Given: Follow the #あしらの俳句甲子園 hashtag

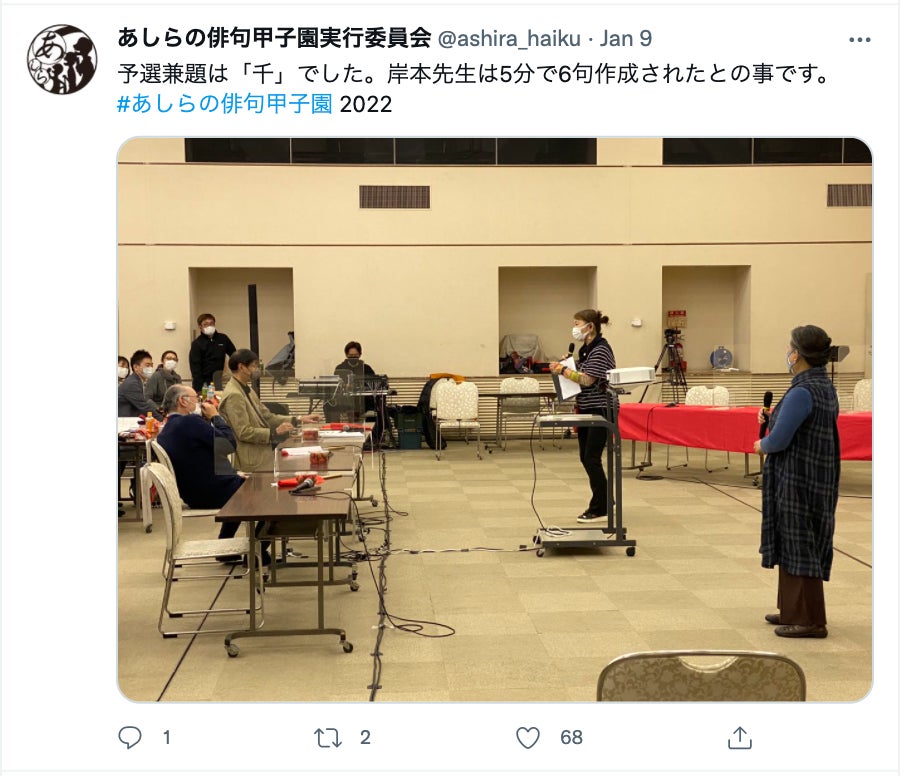Looking at the screenshot, I should tap(225, 104).
